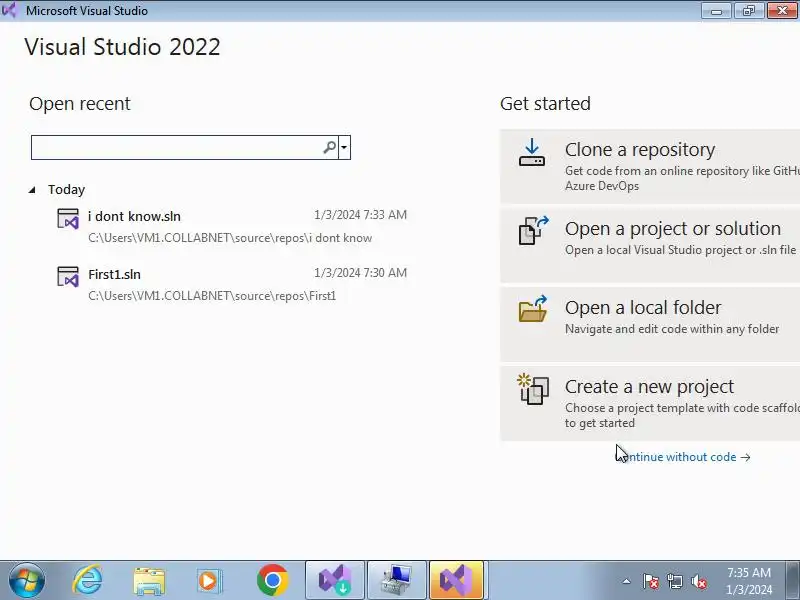Open the clock showing 7:35 AM
Screen dimensions: 800x600
[749, 581]
